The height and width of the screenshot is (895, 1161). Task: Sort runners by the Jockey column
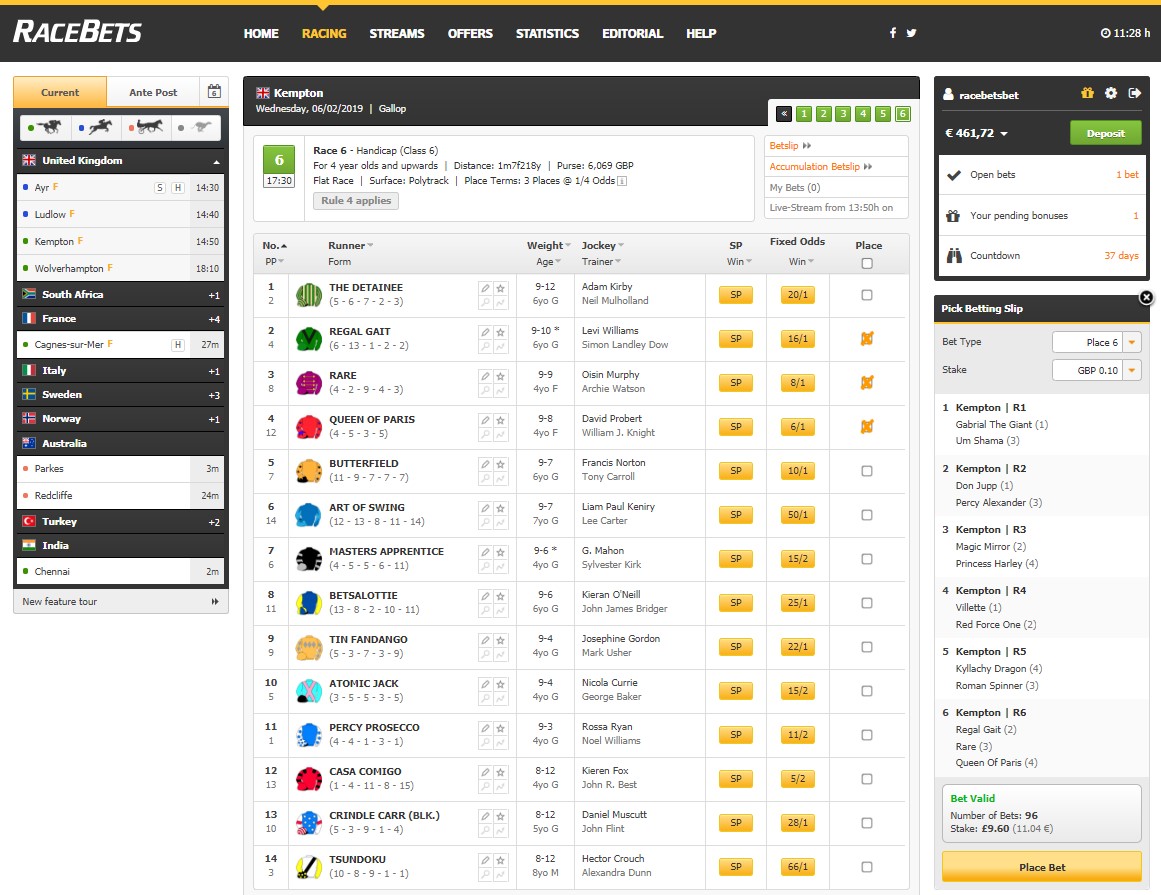(603, 246)
